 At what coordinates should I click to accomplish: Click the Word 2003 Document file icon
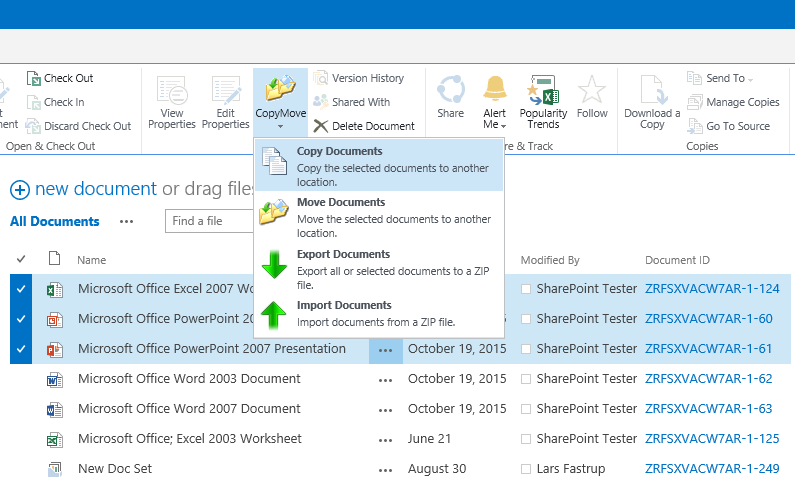pos(55,379)
